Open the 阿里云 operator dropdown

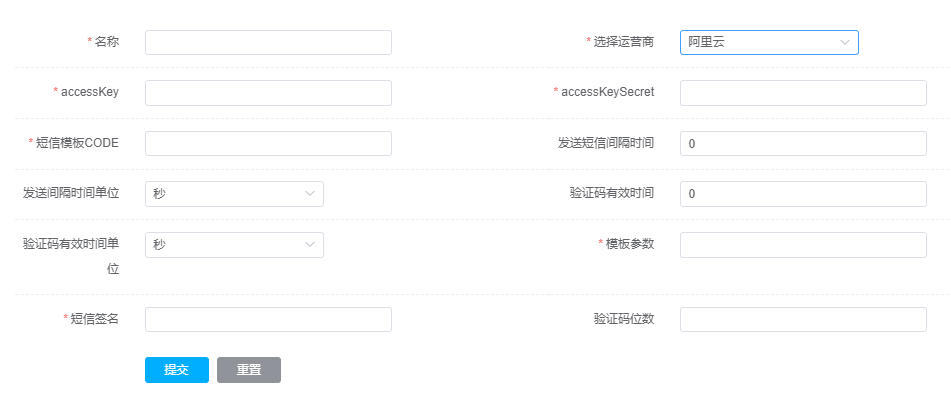pos(760,42)
